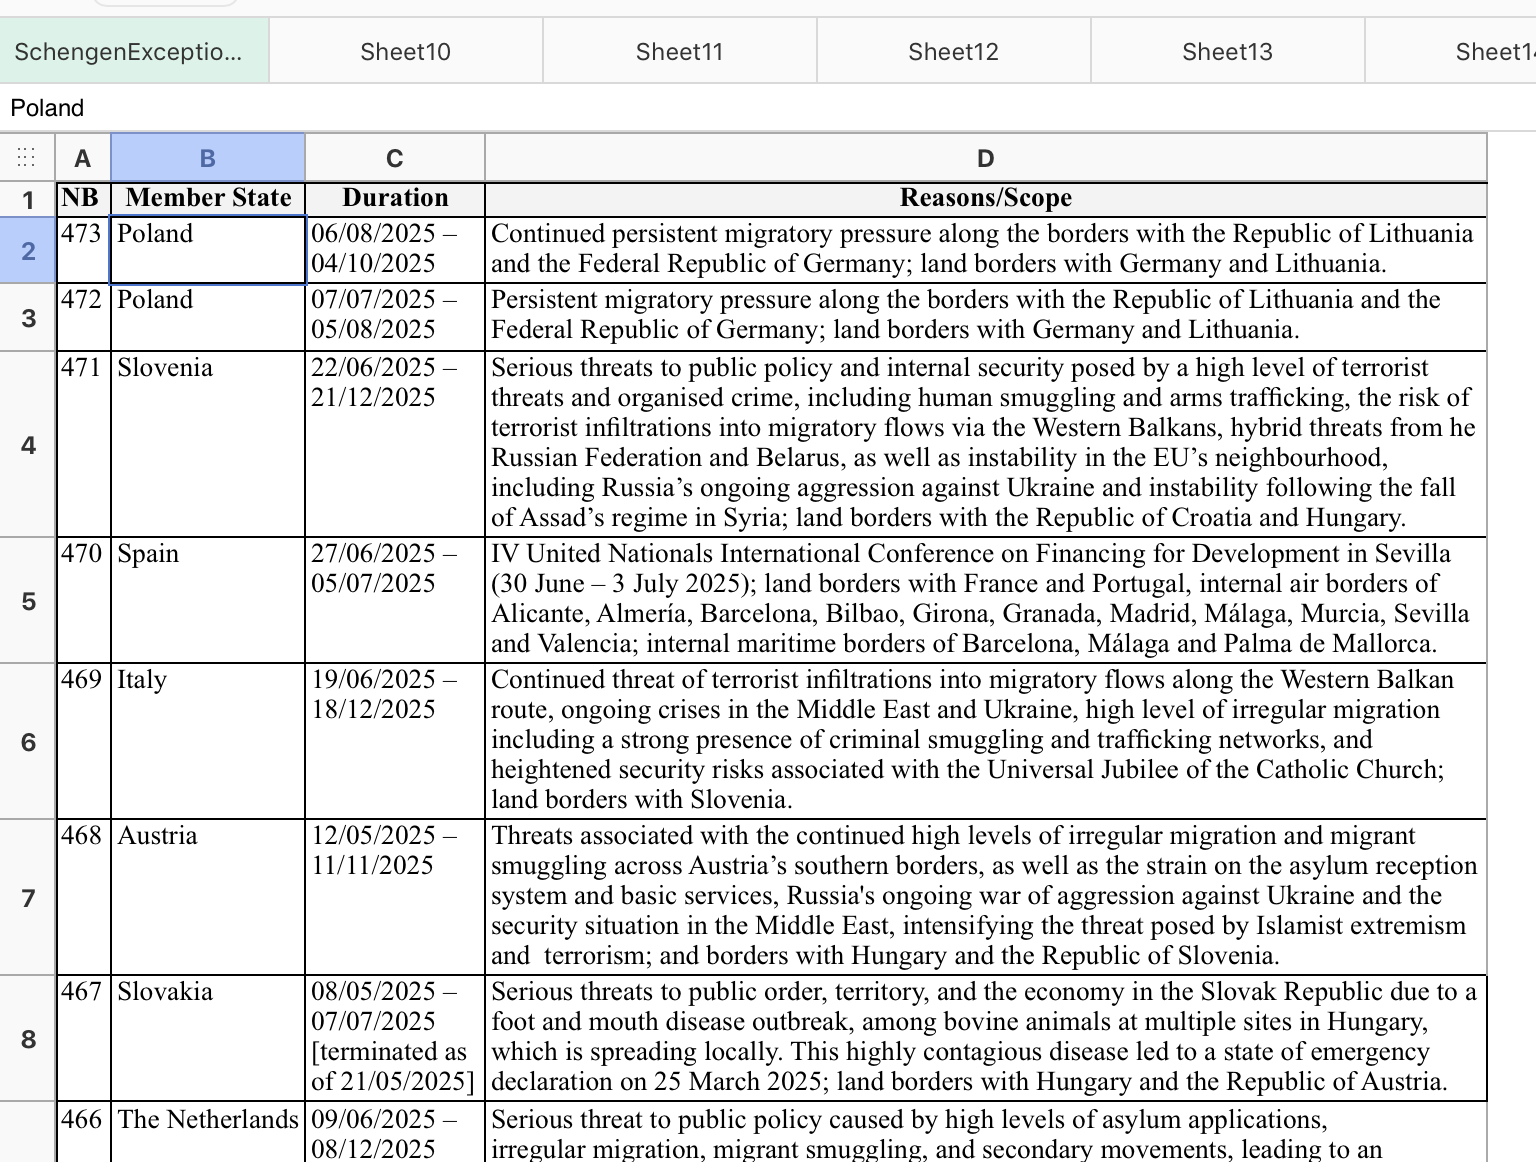
Task: Select column C header
Action: [395, 158]
